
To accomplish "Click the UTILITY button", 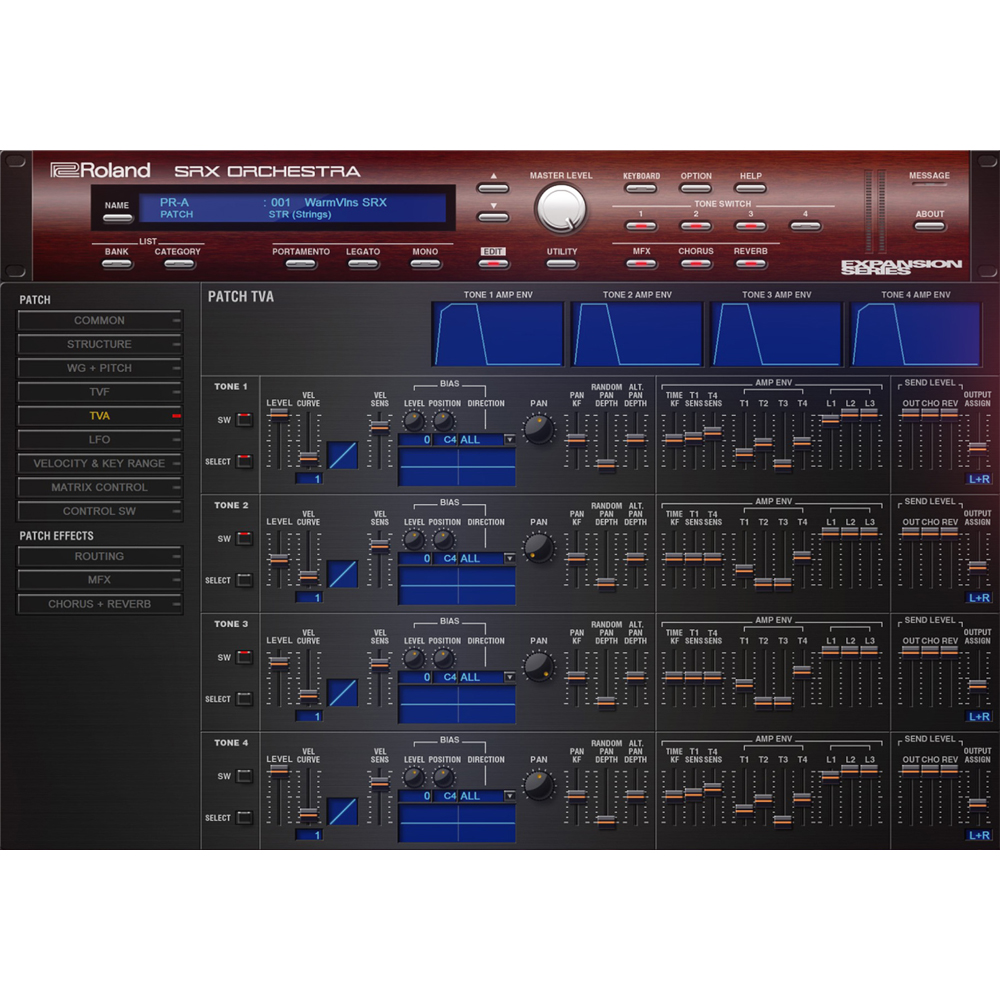I will 561,263.
